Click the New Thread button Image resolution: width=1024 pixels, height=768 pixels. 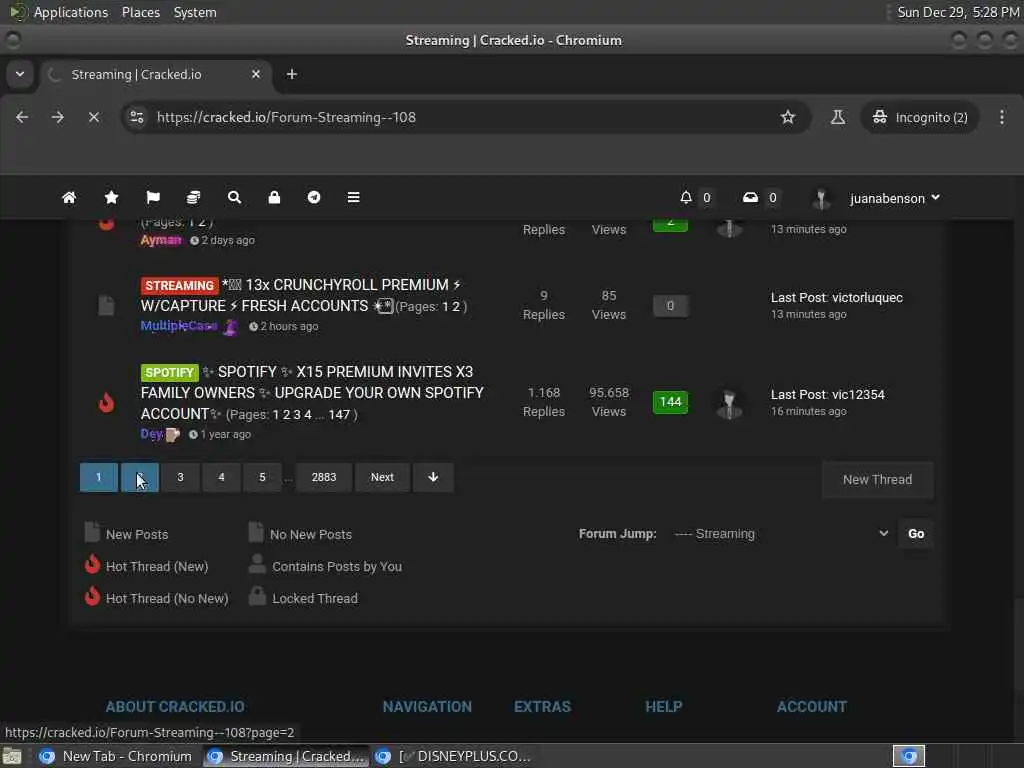click(x=877, y=479)
